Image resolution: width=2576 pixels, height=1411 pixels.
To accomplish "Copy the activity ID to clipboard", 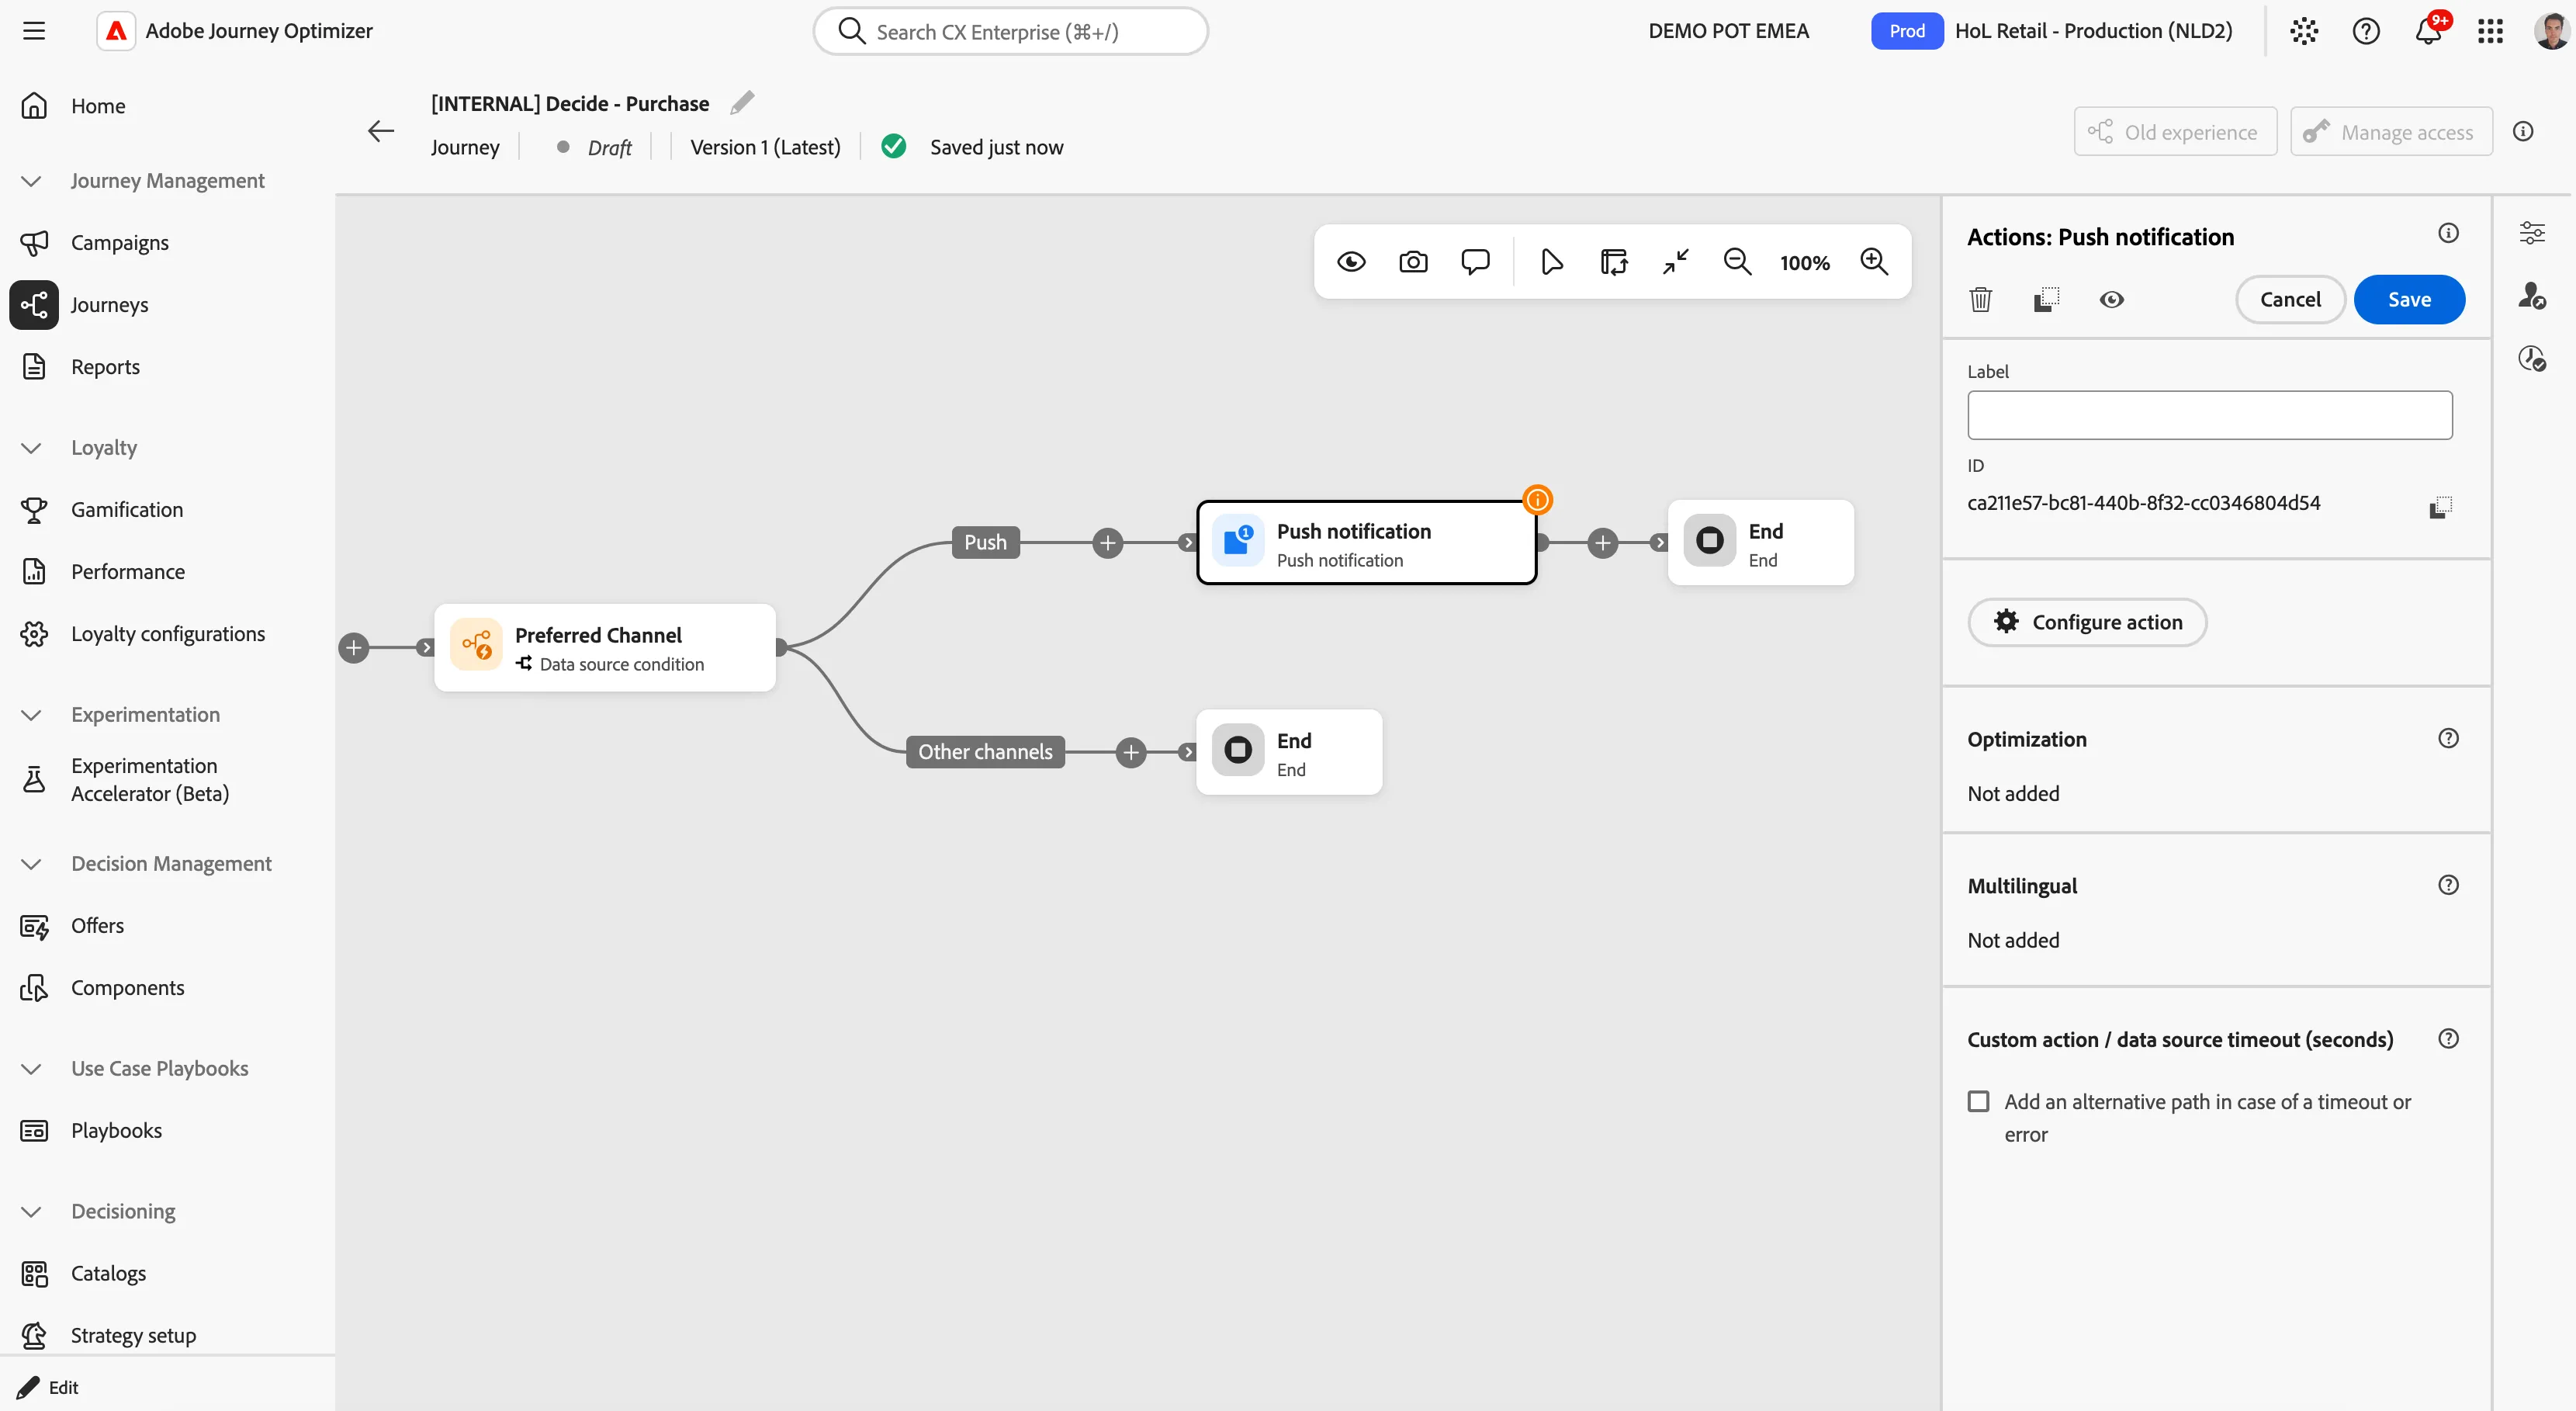I will point(2440,507).
